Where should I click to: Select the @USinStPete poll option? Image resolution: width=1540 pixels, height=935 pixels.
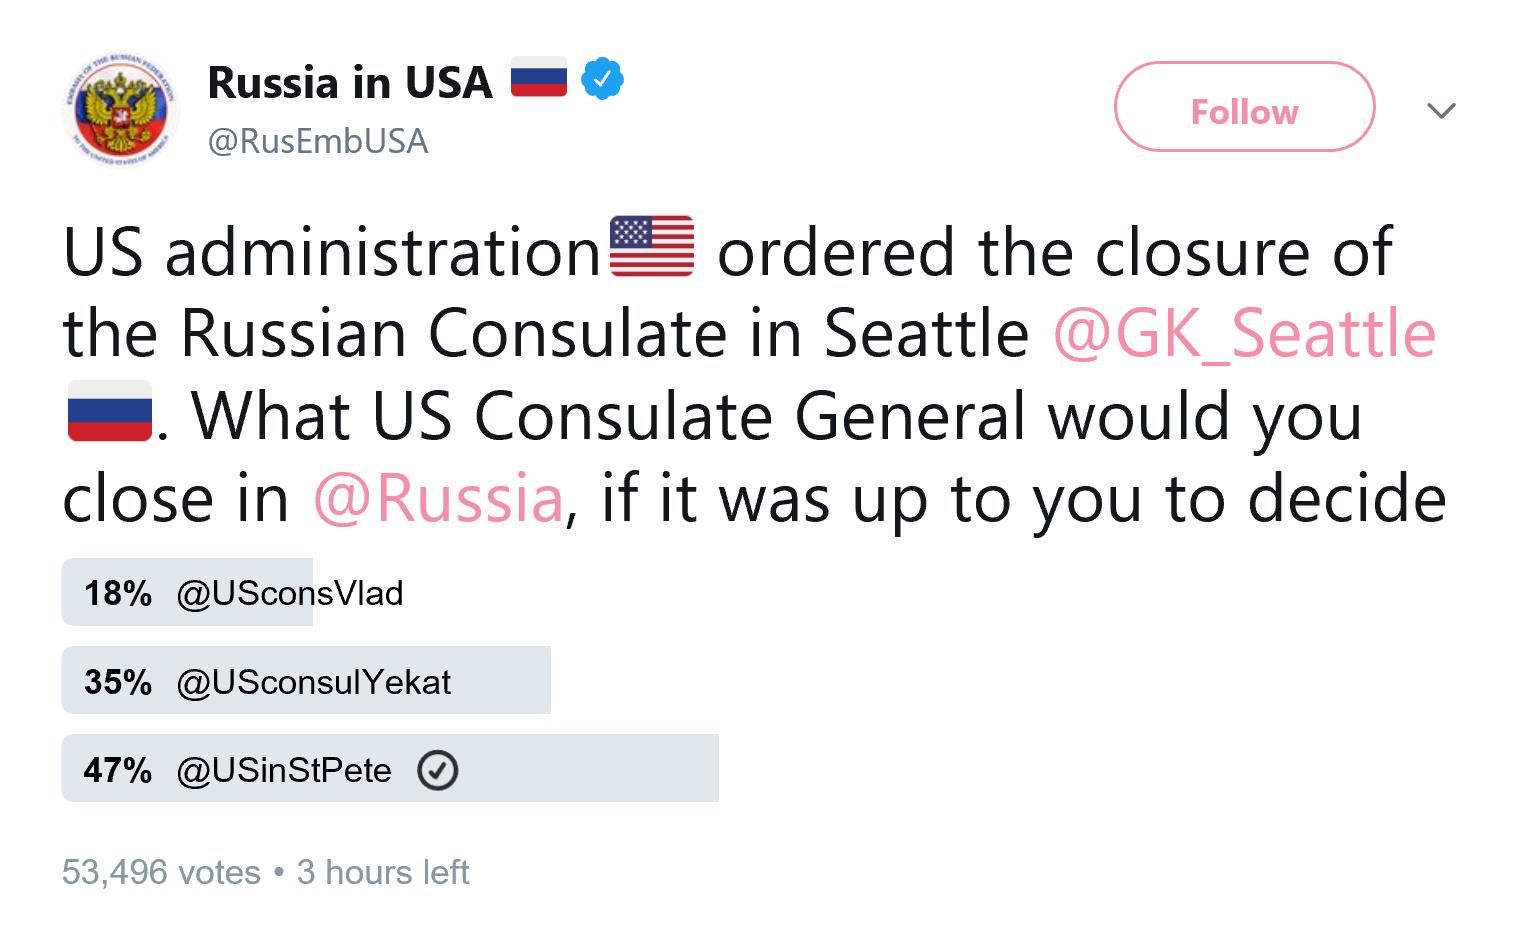pos(284,771)
